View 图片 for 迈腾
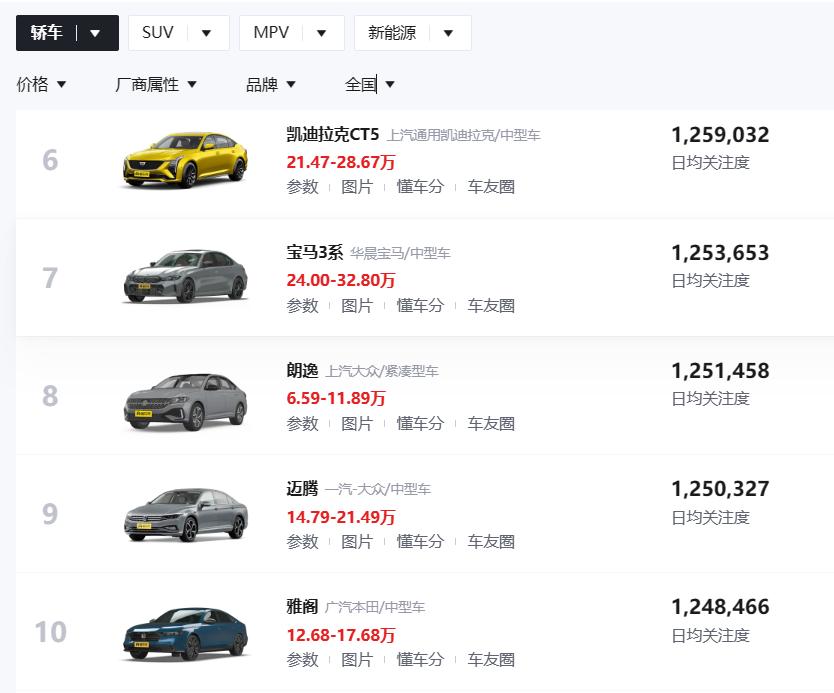Screen dimensions: 834x693 click(357, 542)
